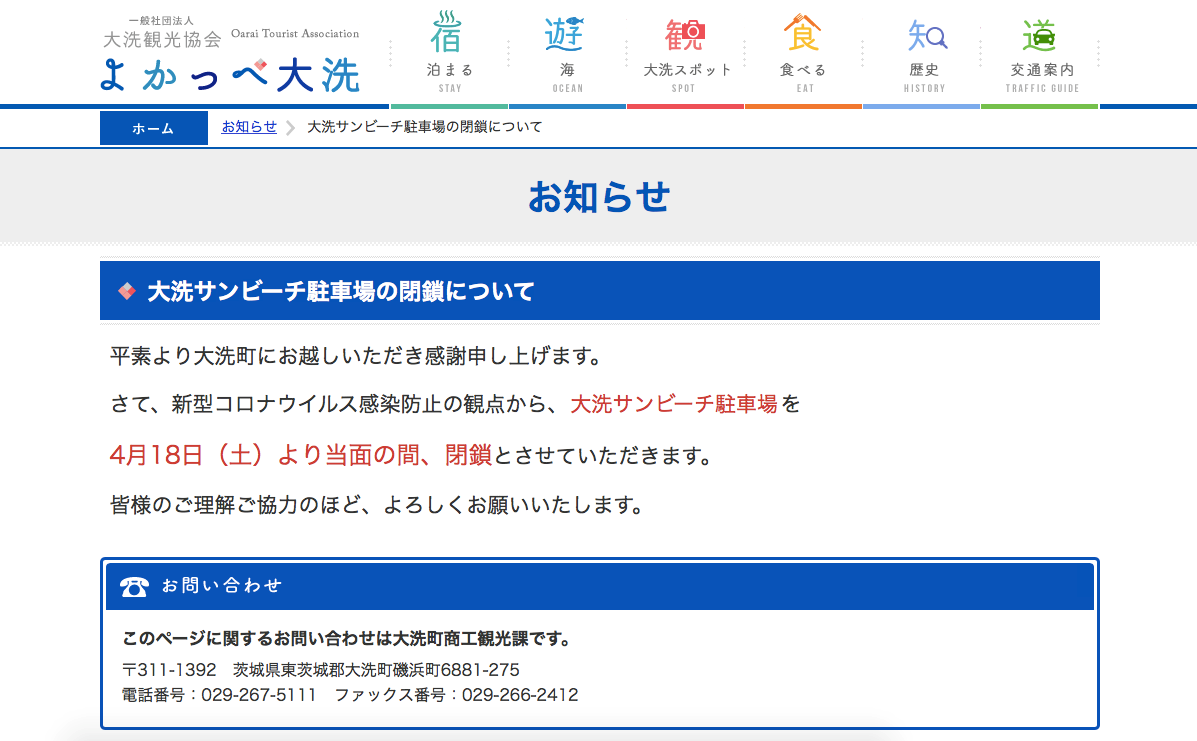
Task: Go to ホーム breadcrumb button
Action: point(153,128)
